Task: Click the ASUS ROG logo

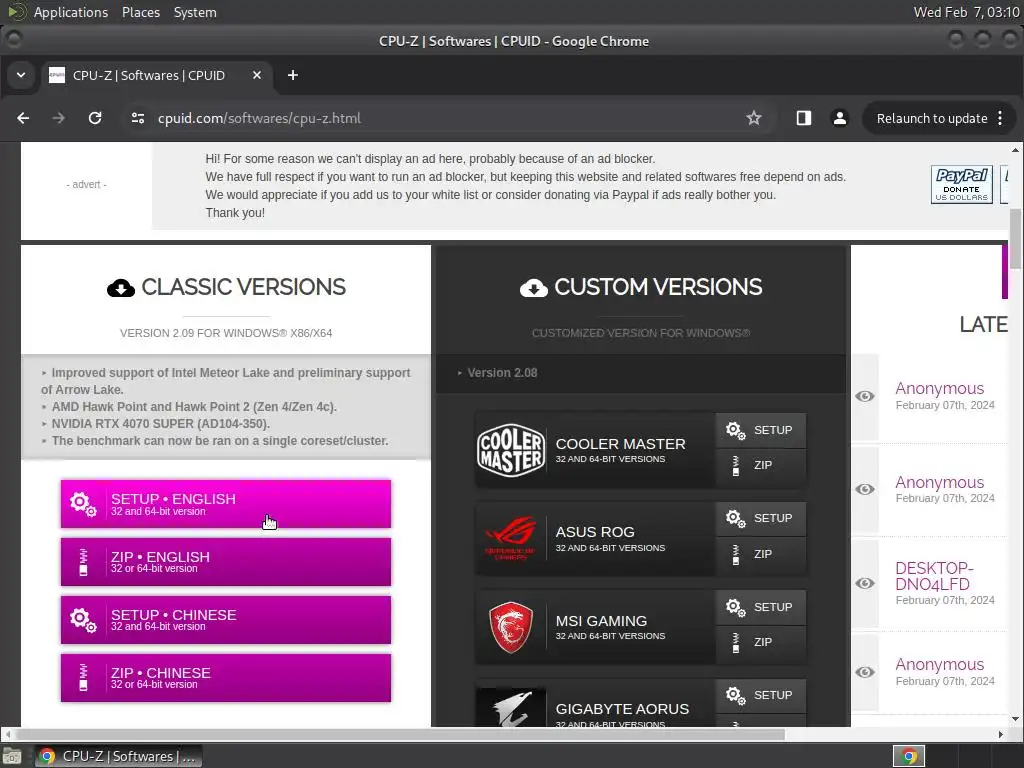Action: pos(511,538)
